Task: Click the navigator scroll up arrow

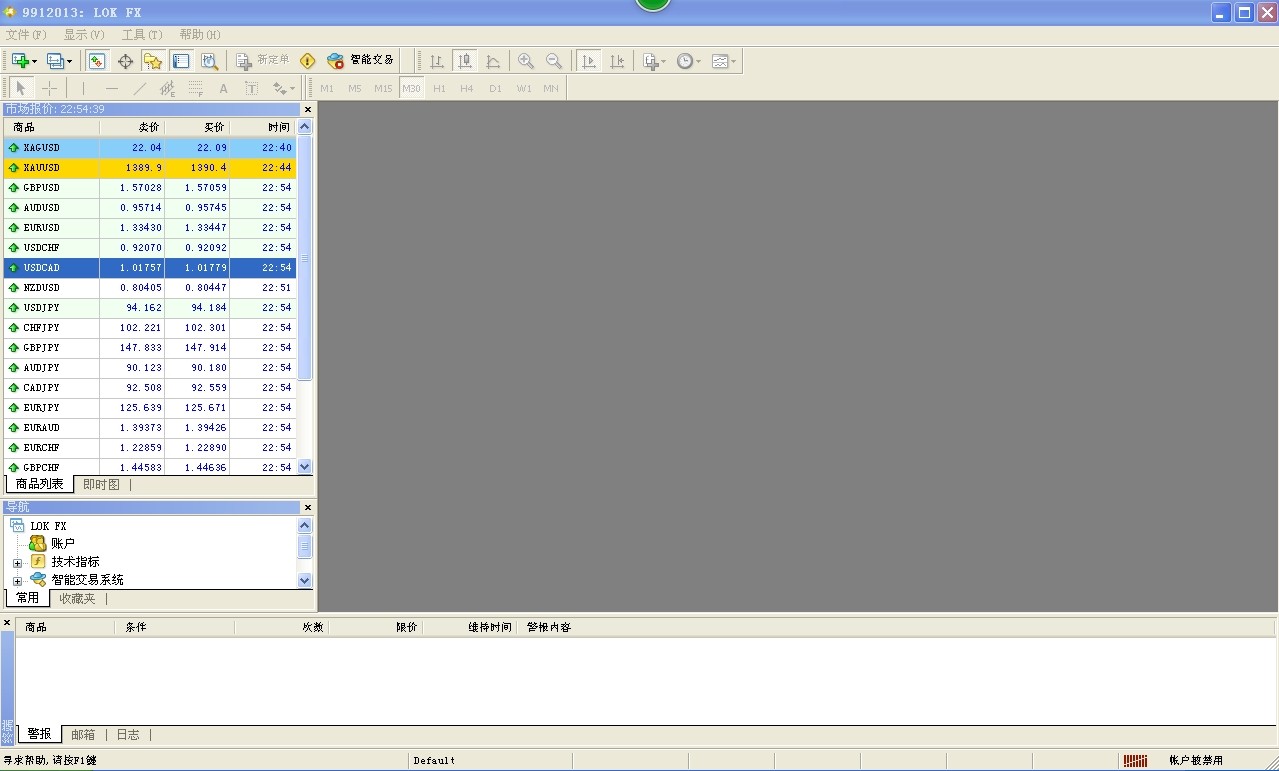Action: (305, 525)
